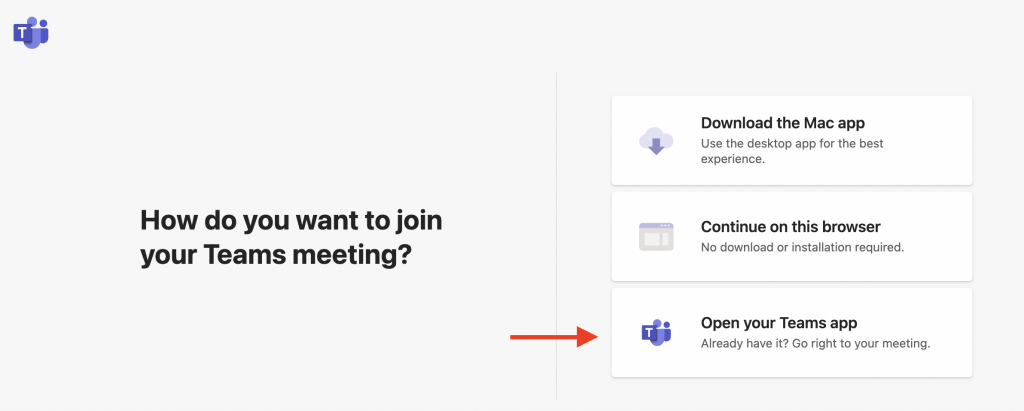
Task: Click 'Already have it? Go right to your meeting.'
Action: coord(815,343)
